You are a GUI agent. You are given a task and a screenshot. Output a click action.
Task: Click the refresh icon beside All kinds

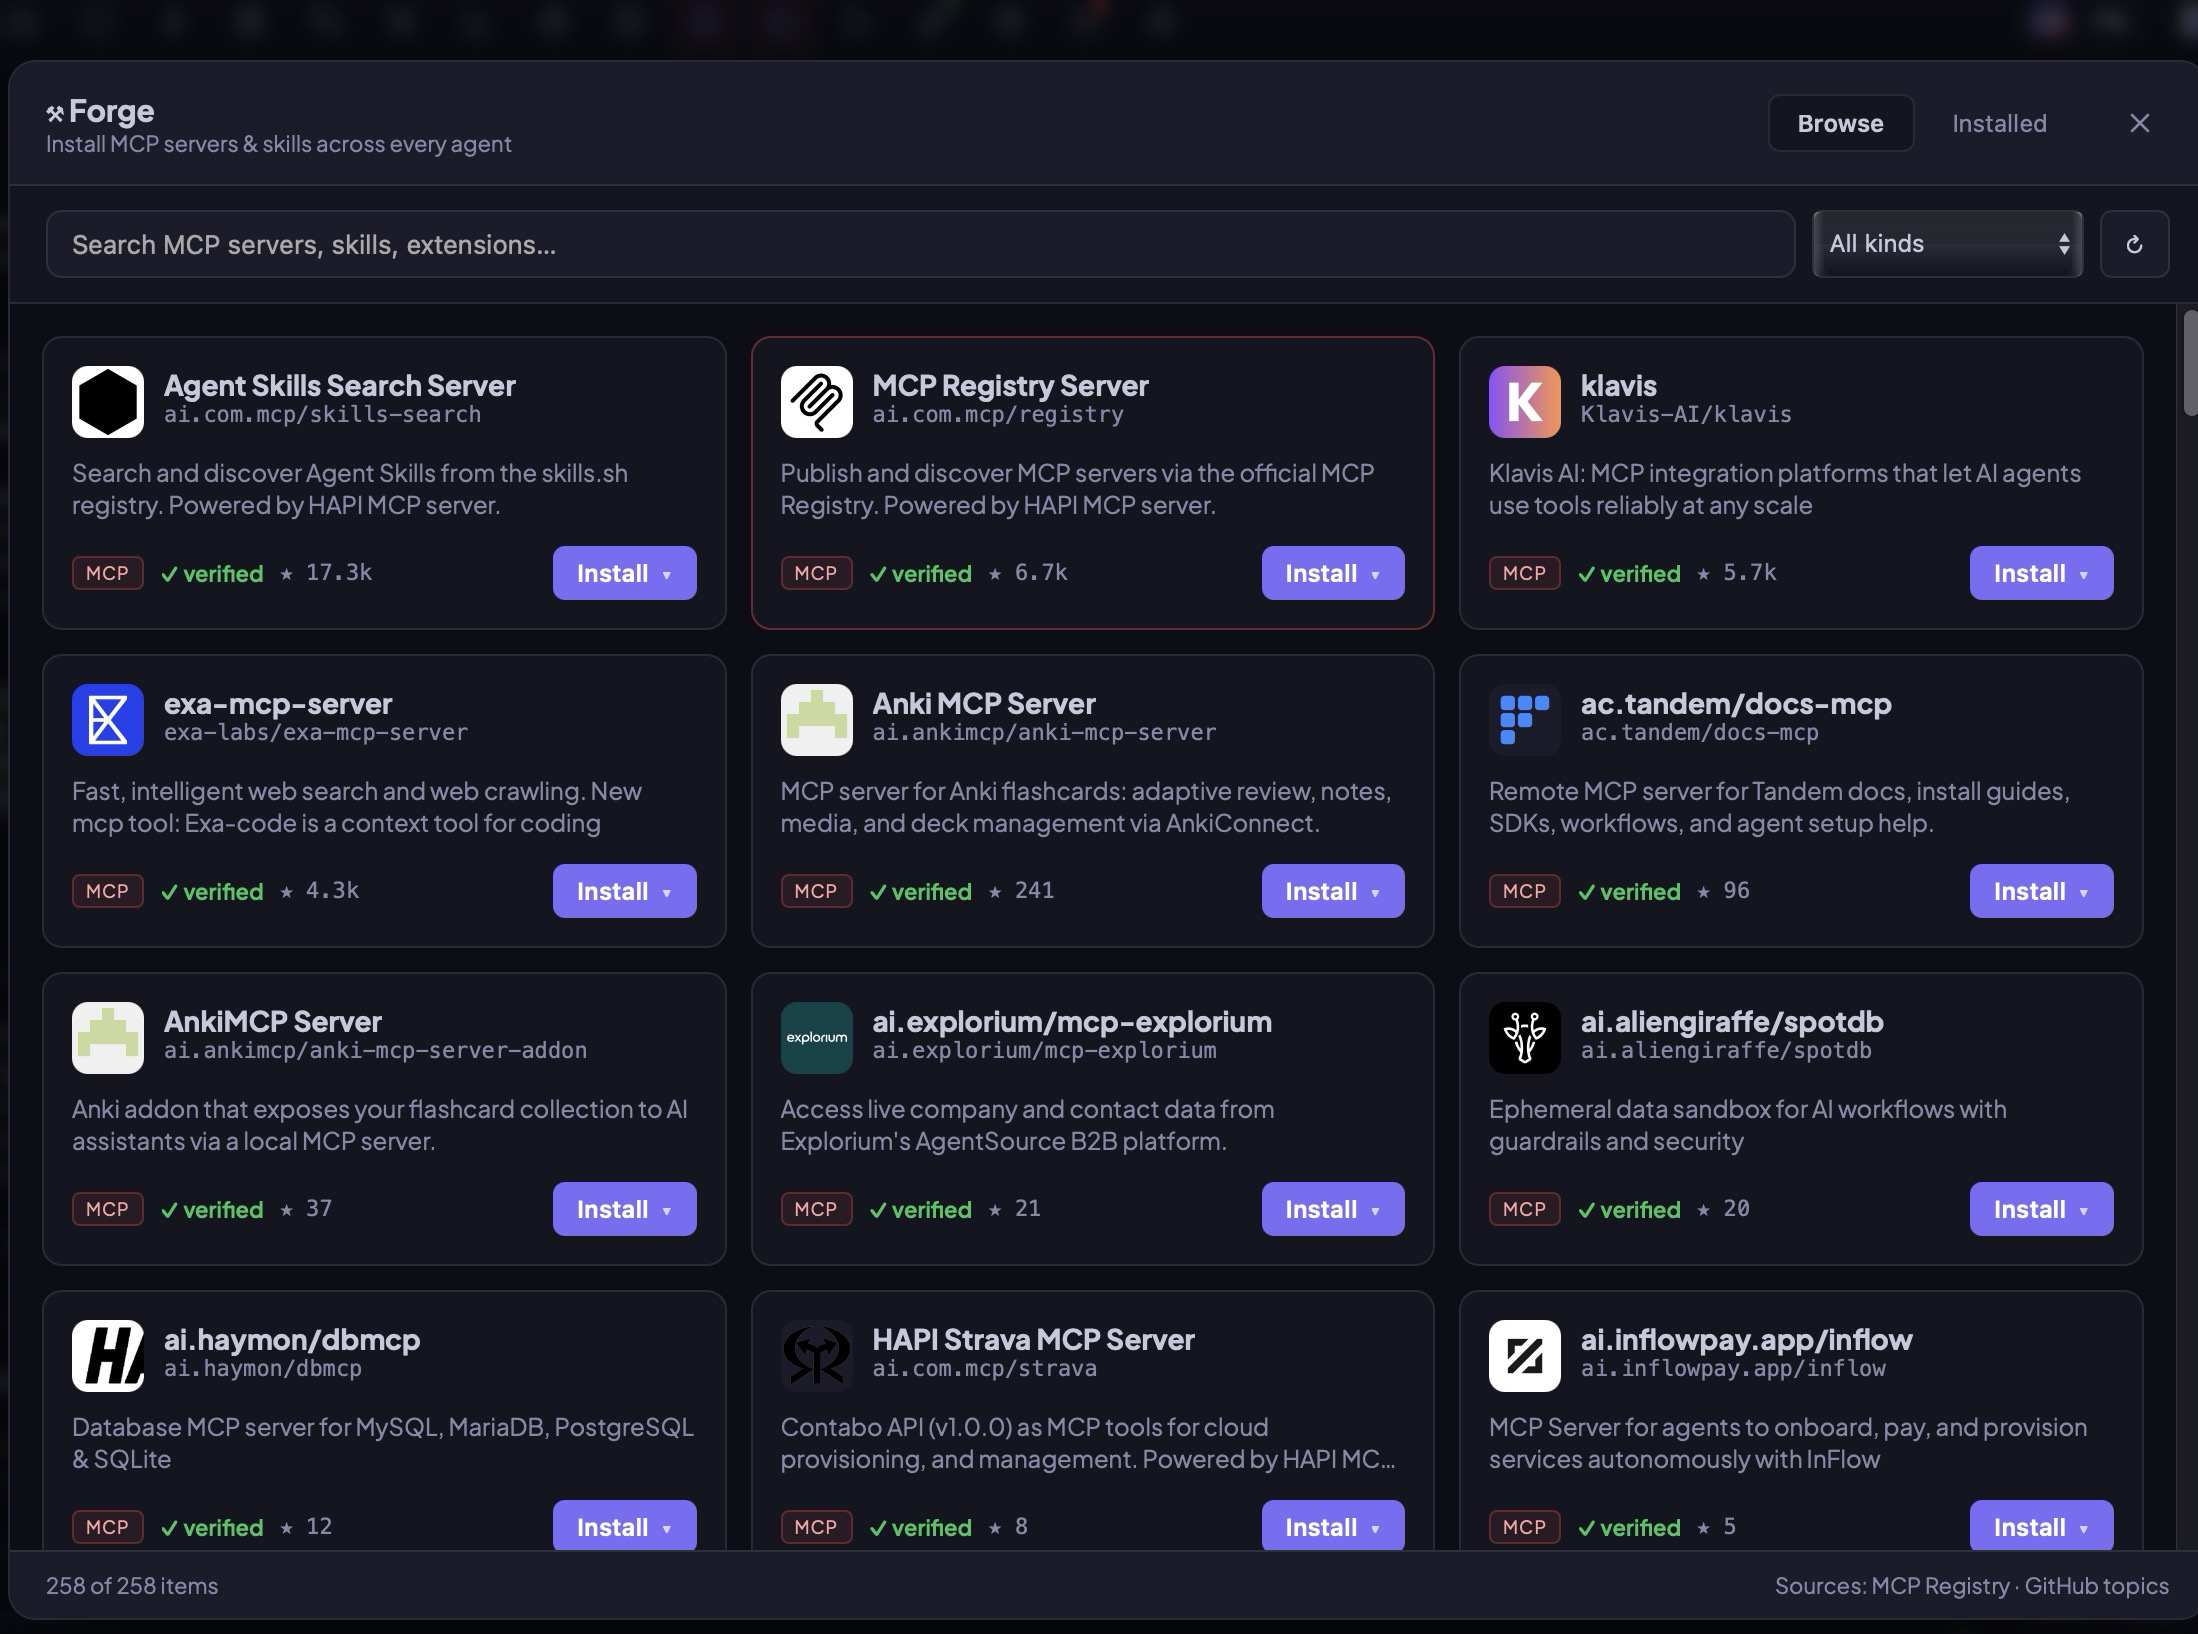point(2135,244)
